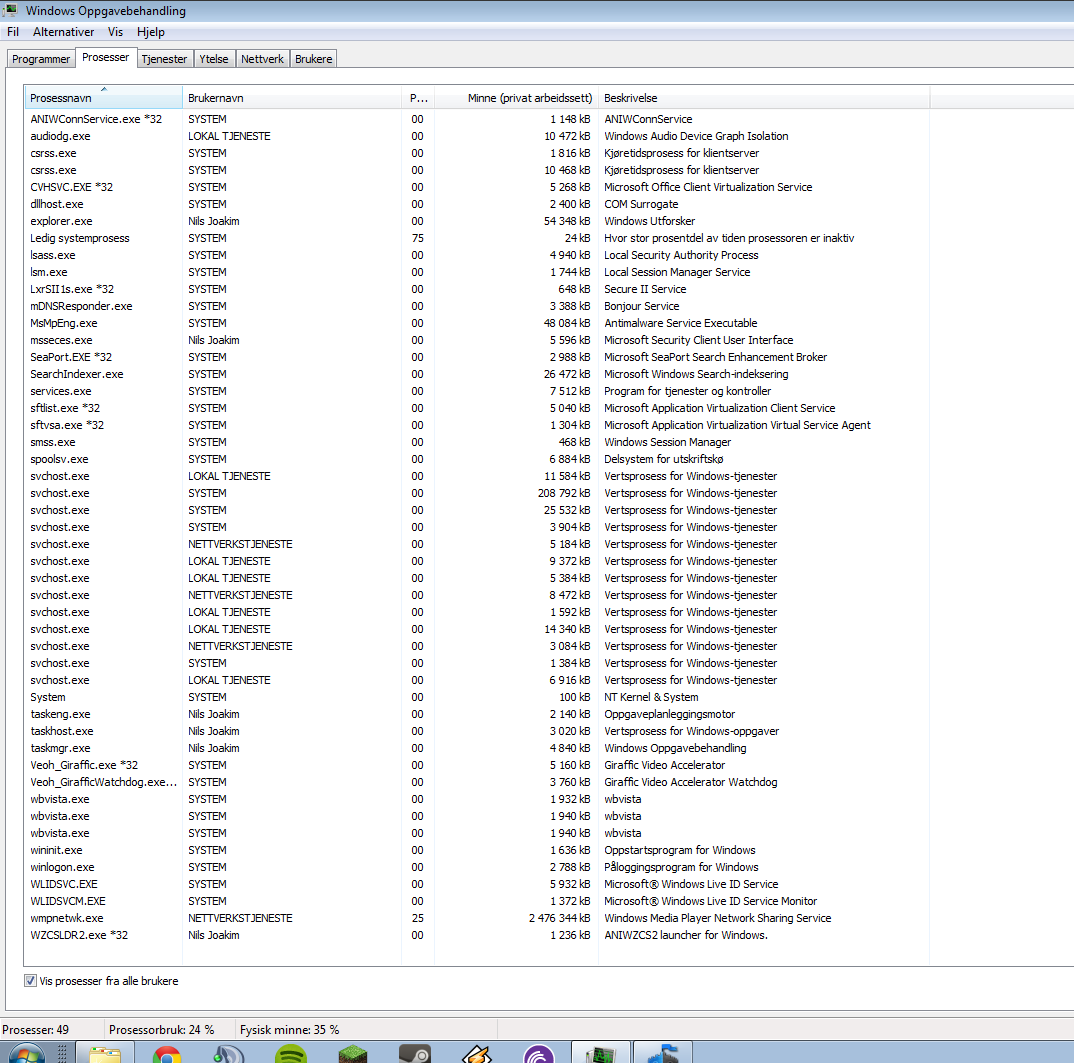Sort by Brukernavn column header

(292, 98)
